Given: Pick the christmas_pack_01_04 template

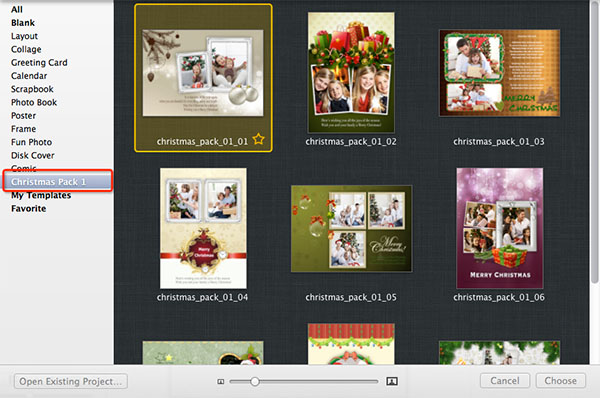Looking at the screenshot, I should click(x=203, y=228).
